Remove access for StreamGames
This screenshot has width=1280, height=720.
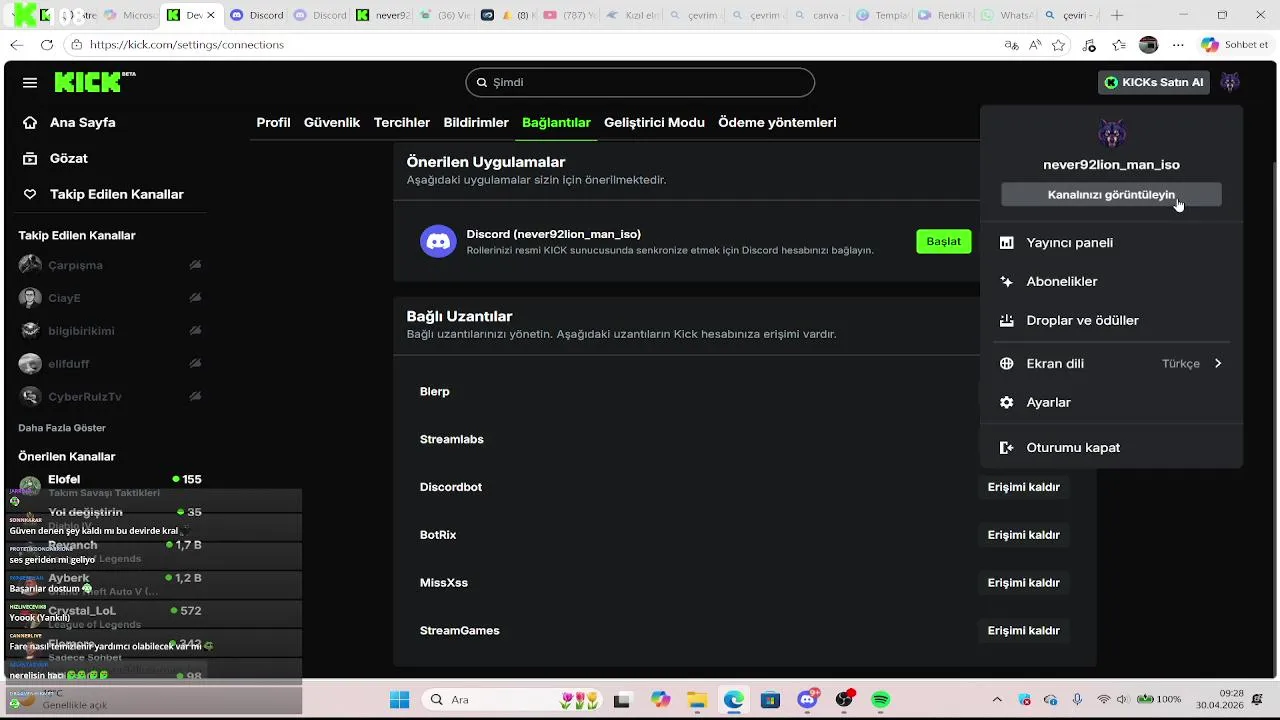(x=1023, y=631)
